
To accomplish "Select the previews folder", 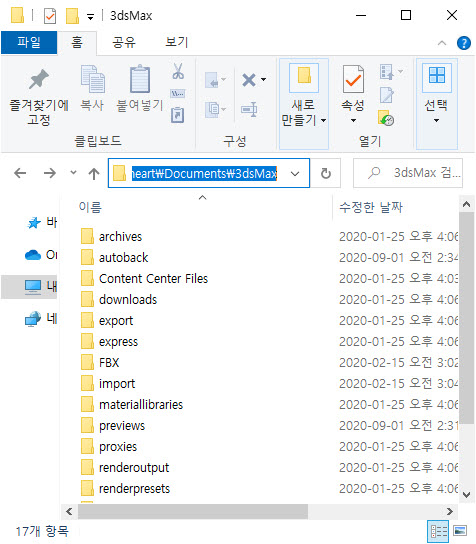I will tap(122, 426).
